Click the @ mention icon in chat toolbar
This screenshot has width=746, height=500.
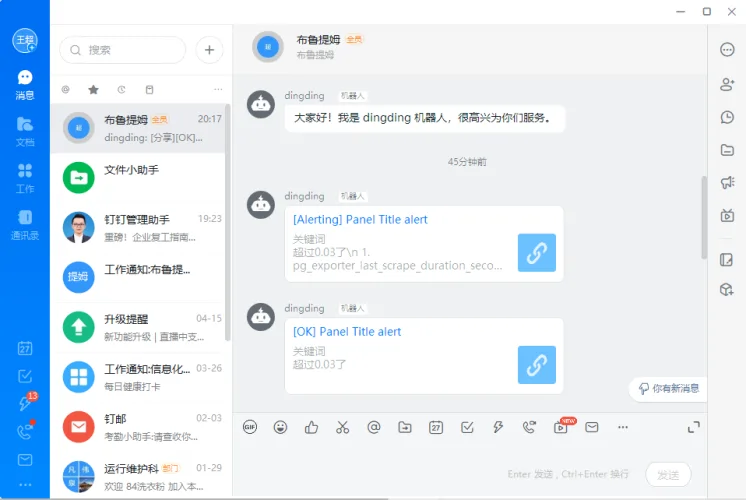(x=374, y=427)
